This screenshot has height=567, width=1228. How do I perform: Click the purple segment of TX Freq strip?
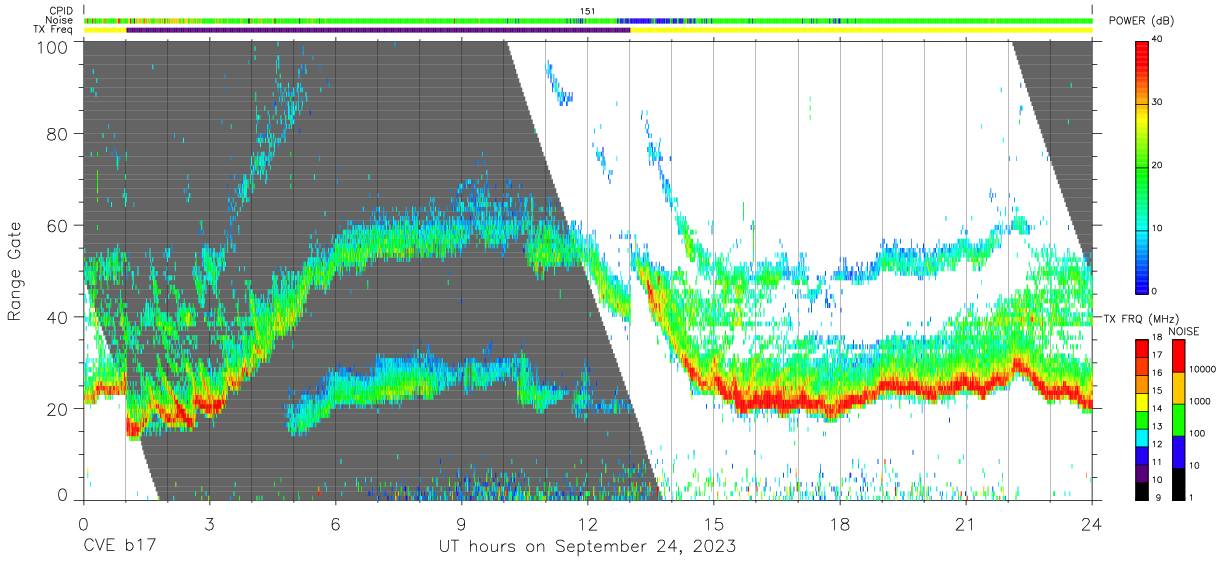point(378,30)
